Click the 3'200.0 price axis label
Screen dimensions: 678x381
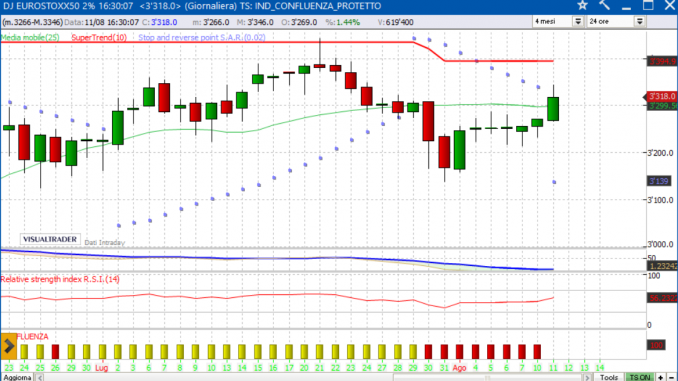tap(660, 153)
